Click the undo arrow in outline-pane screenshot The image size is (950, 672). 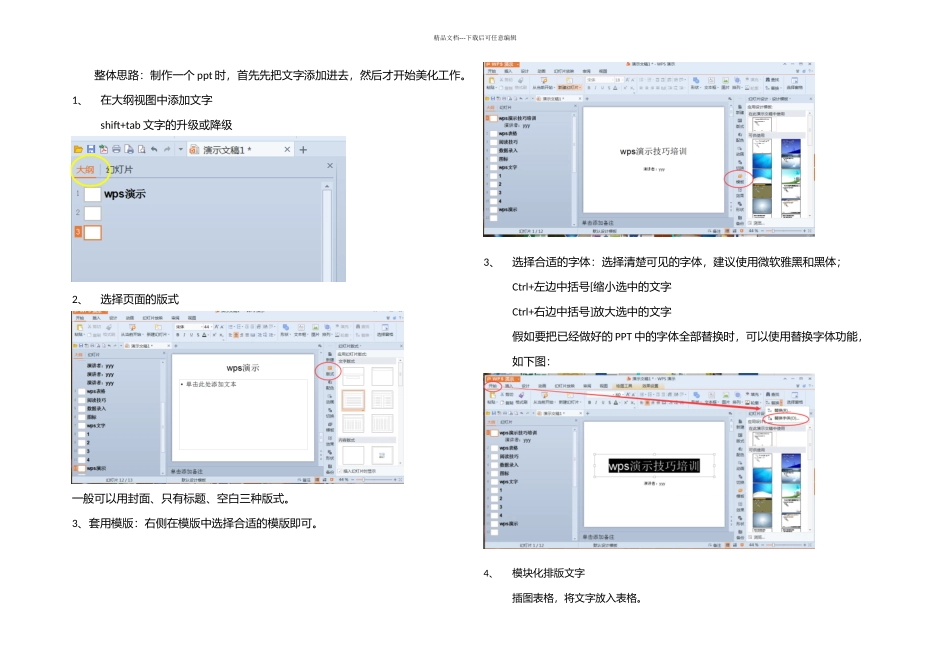pyautogui.click(x=154, y=149)
